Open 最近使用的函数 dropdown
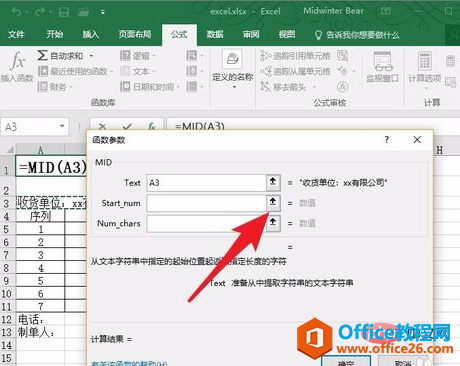The height and width of the screenshot is (366, 460). pos(76,71)
